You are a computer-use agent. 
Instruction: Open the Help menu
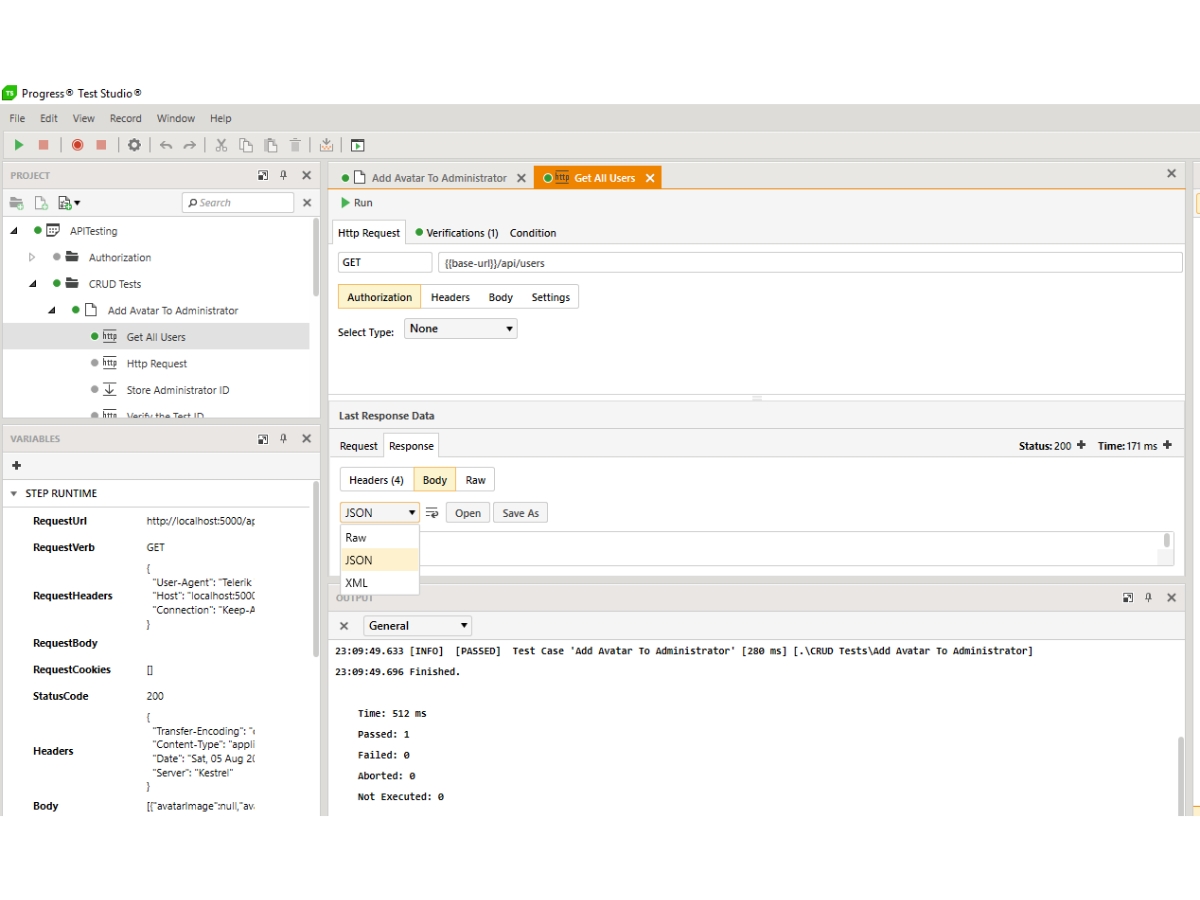coord(221,118)
